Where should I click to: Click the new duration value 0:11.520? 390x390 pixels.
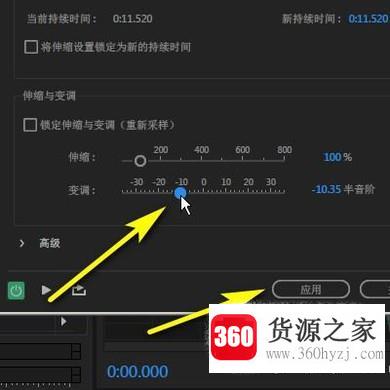click(x=368, y=19)
